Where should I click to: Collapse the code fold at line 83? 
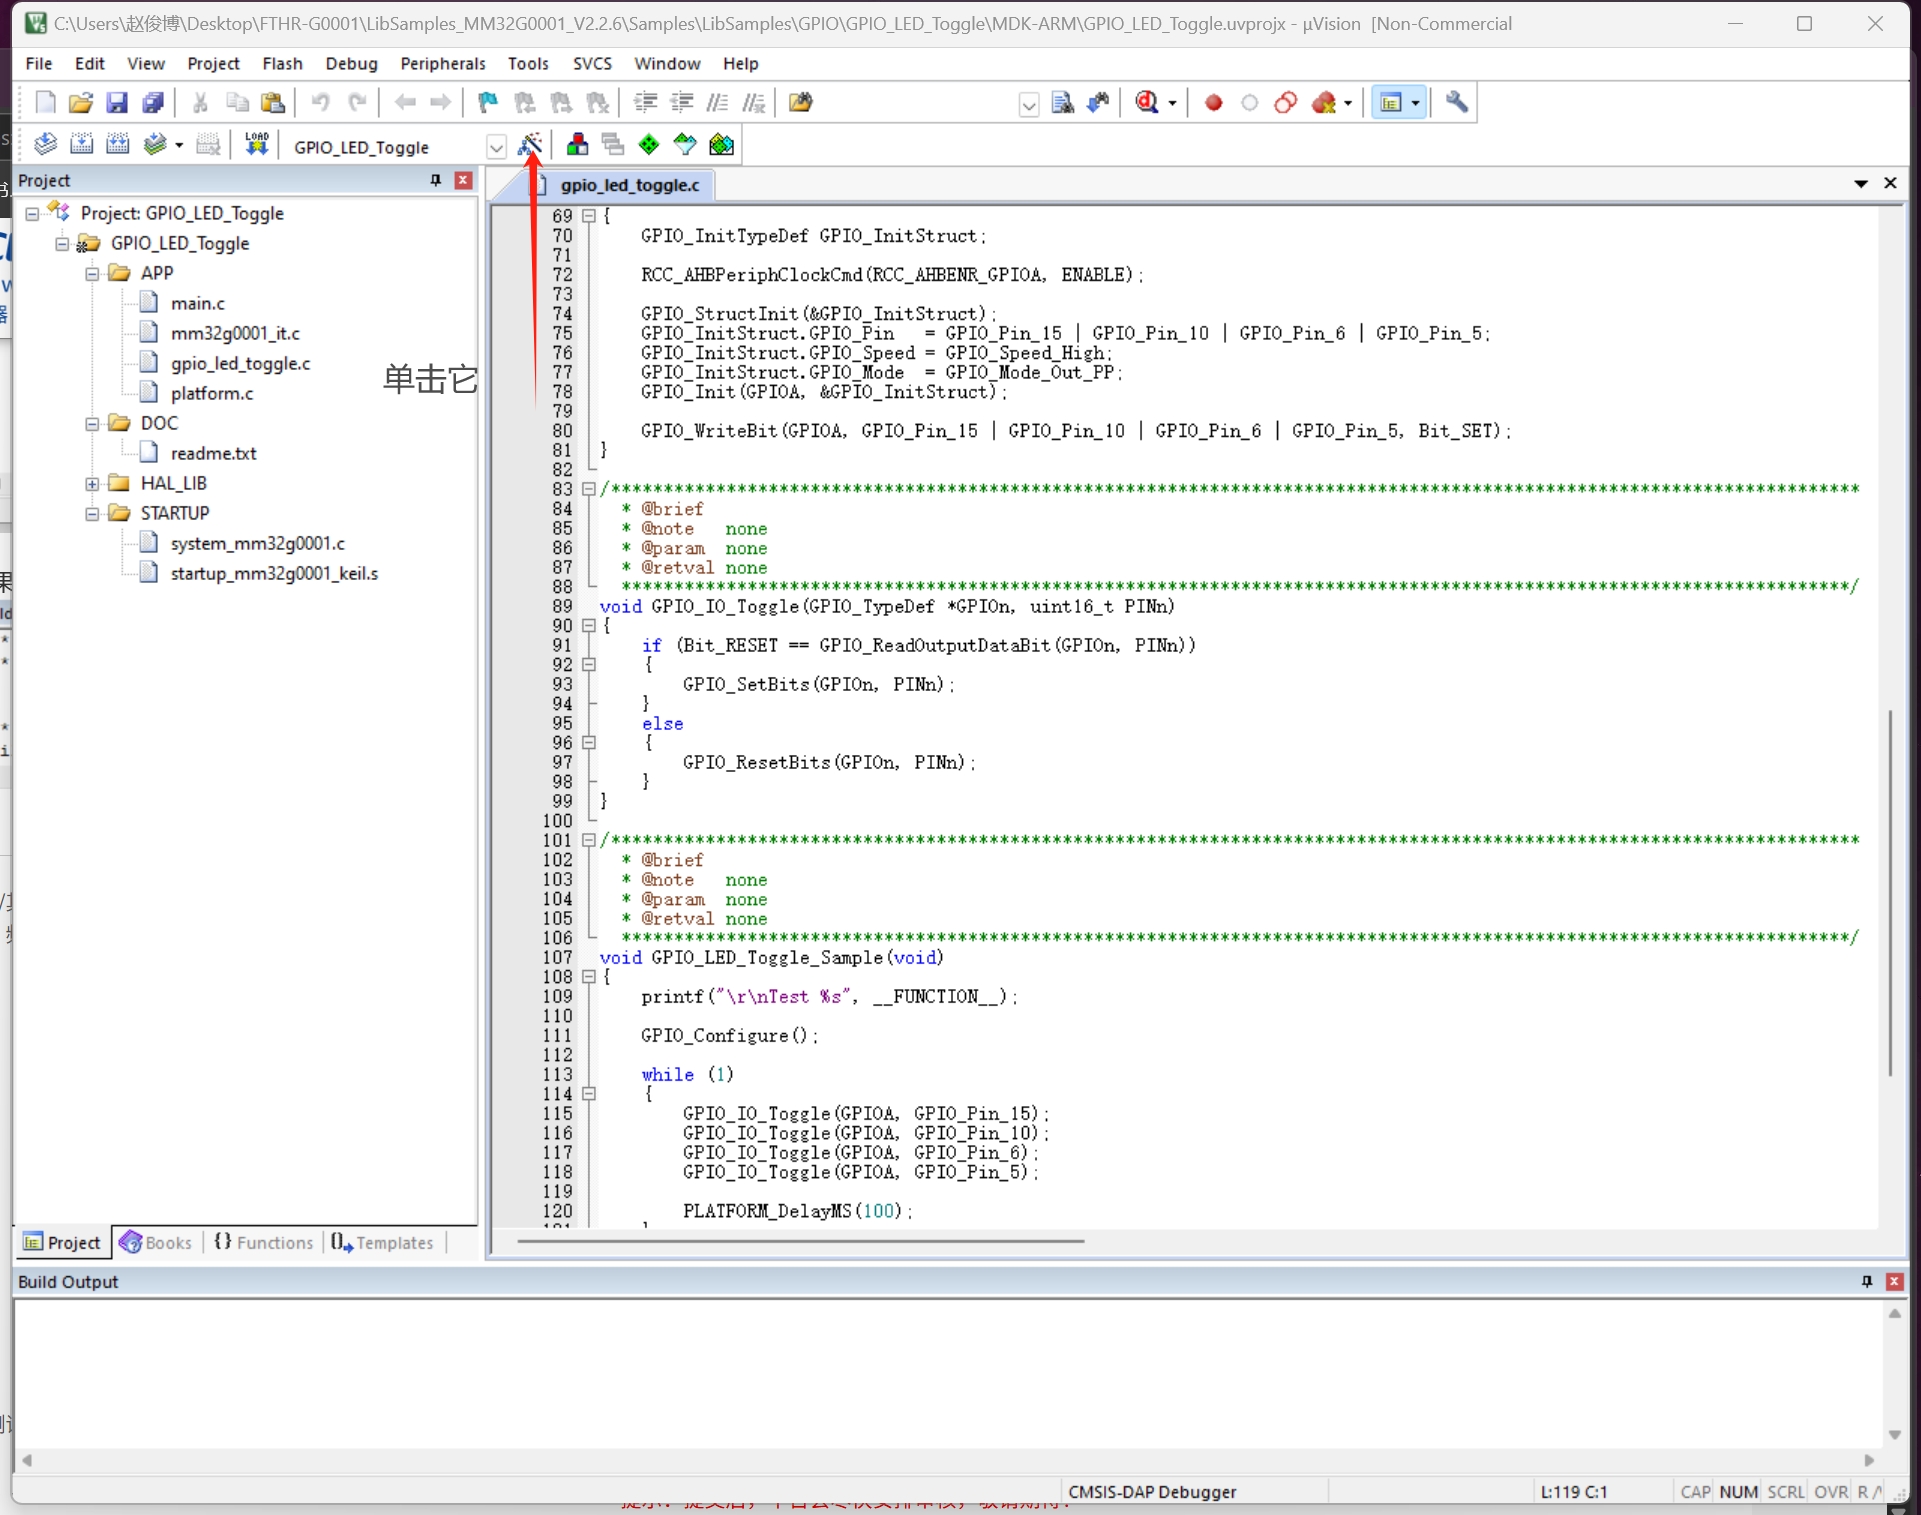tap(589, 489)
